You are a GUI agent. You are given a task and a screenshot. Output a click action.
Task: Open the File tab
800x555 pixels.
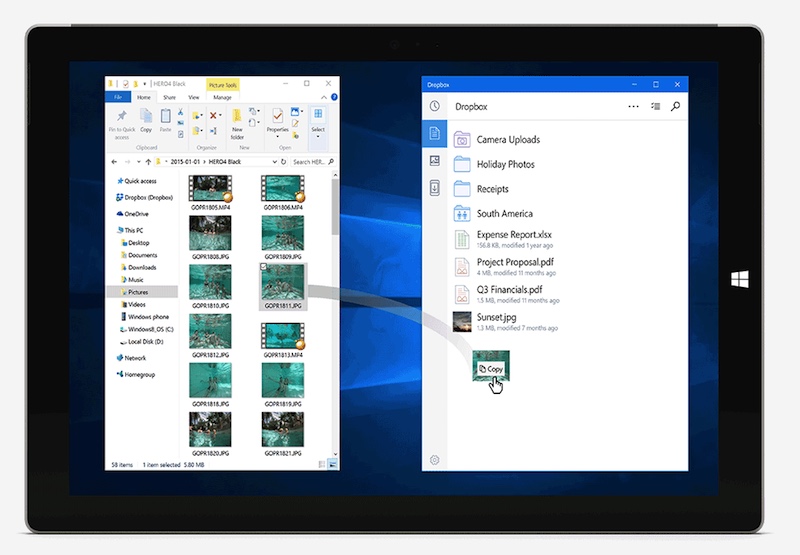pyautogui.click(x=118, y=97)
